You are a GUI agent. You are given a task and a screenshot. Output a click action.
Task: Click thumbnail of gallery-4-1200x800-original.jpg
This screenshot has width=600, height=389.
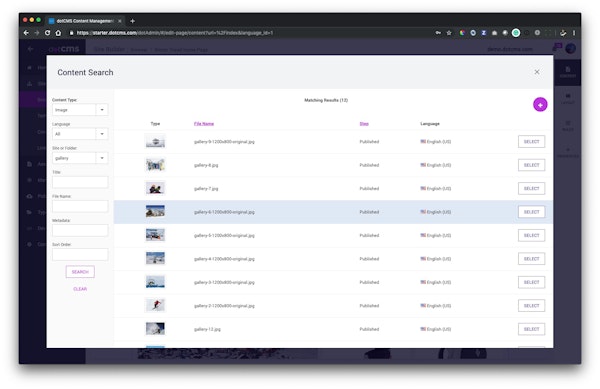(155, 259)
